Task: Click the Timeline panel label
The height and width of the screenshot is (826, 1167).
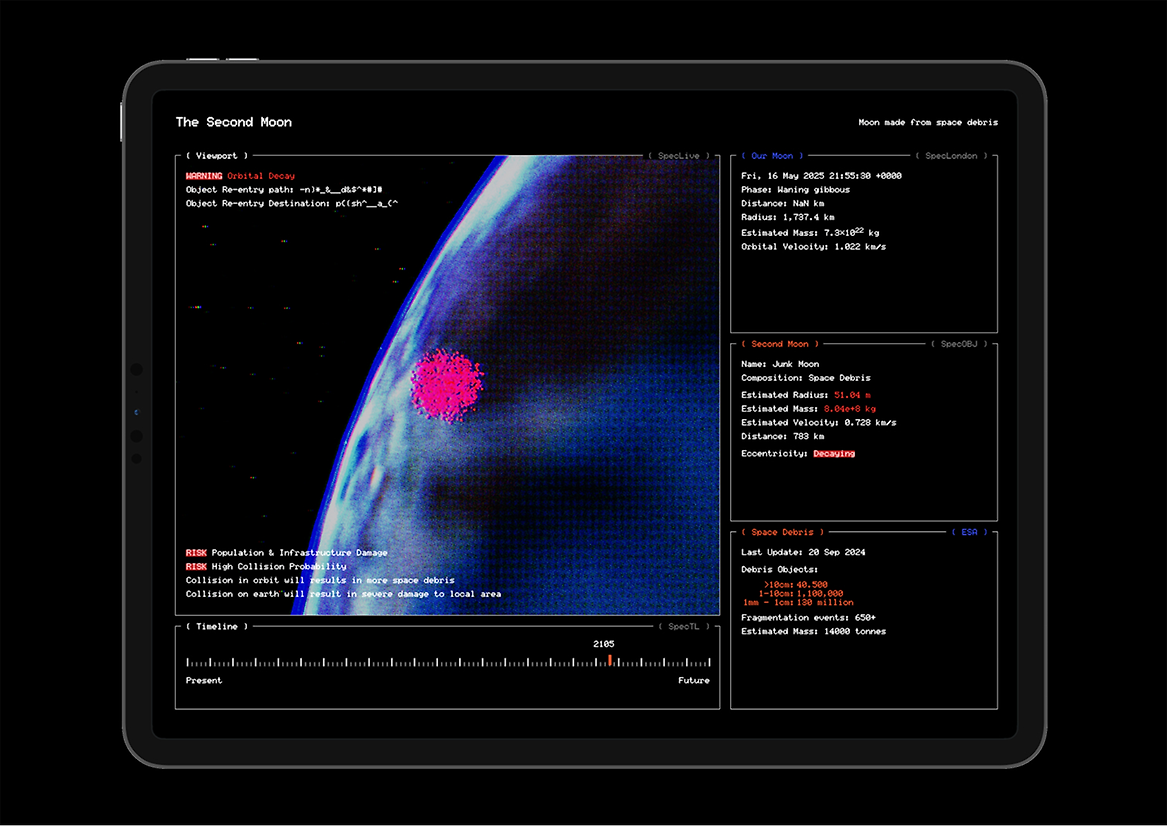Action: tap(217, 627)
